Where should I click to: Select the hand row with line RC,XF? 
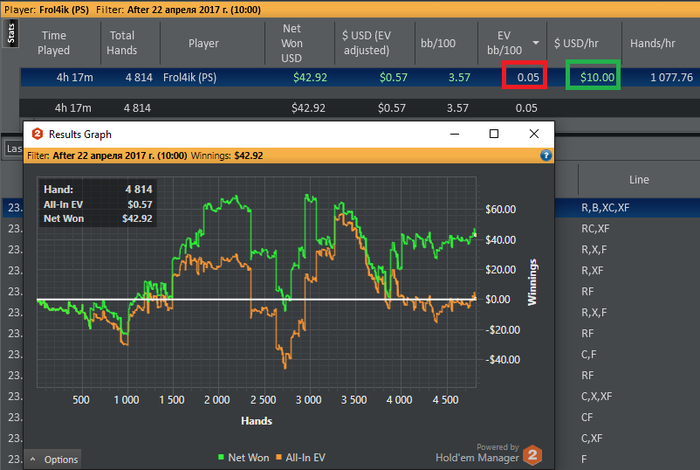point(627,229)
